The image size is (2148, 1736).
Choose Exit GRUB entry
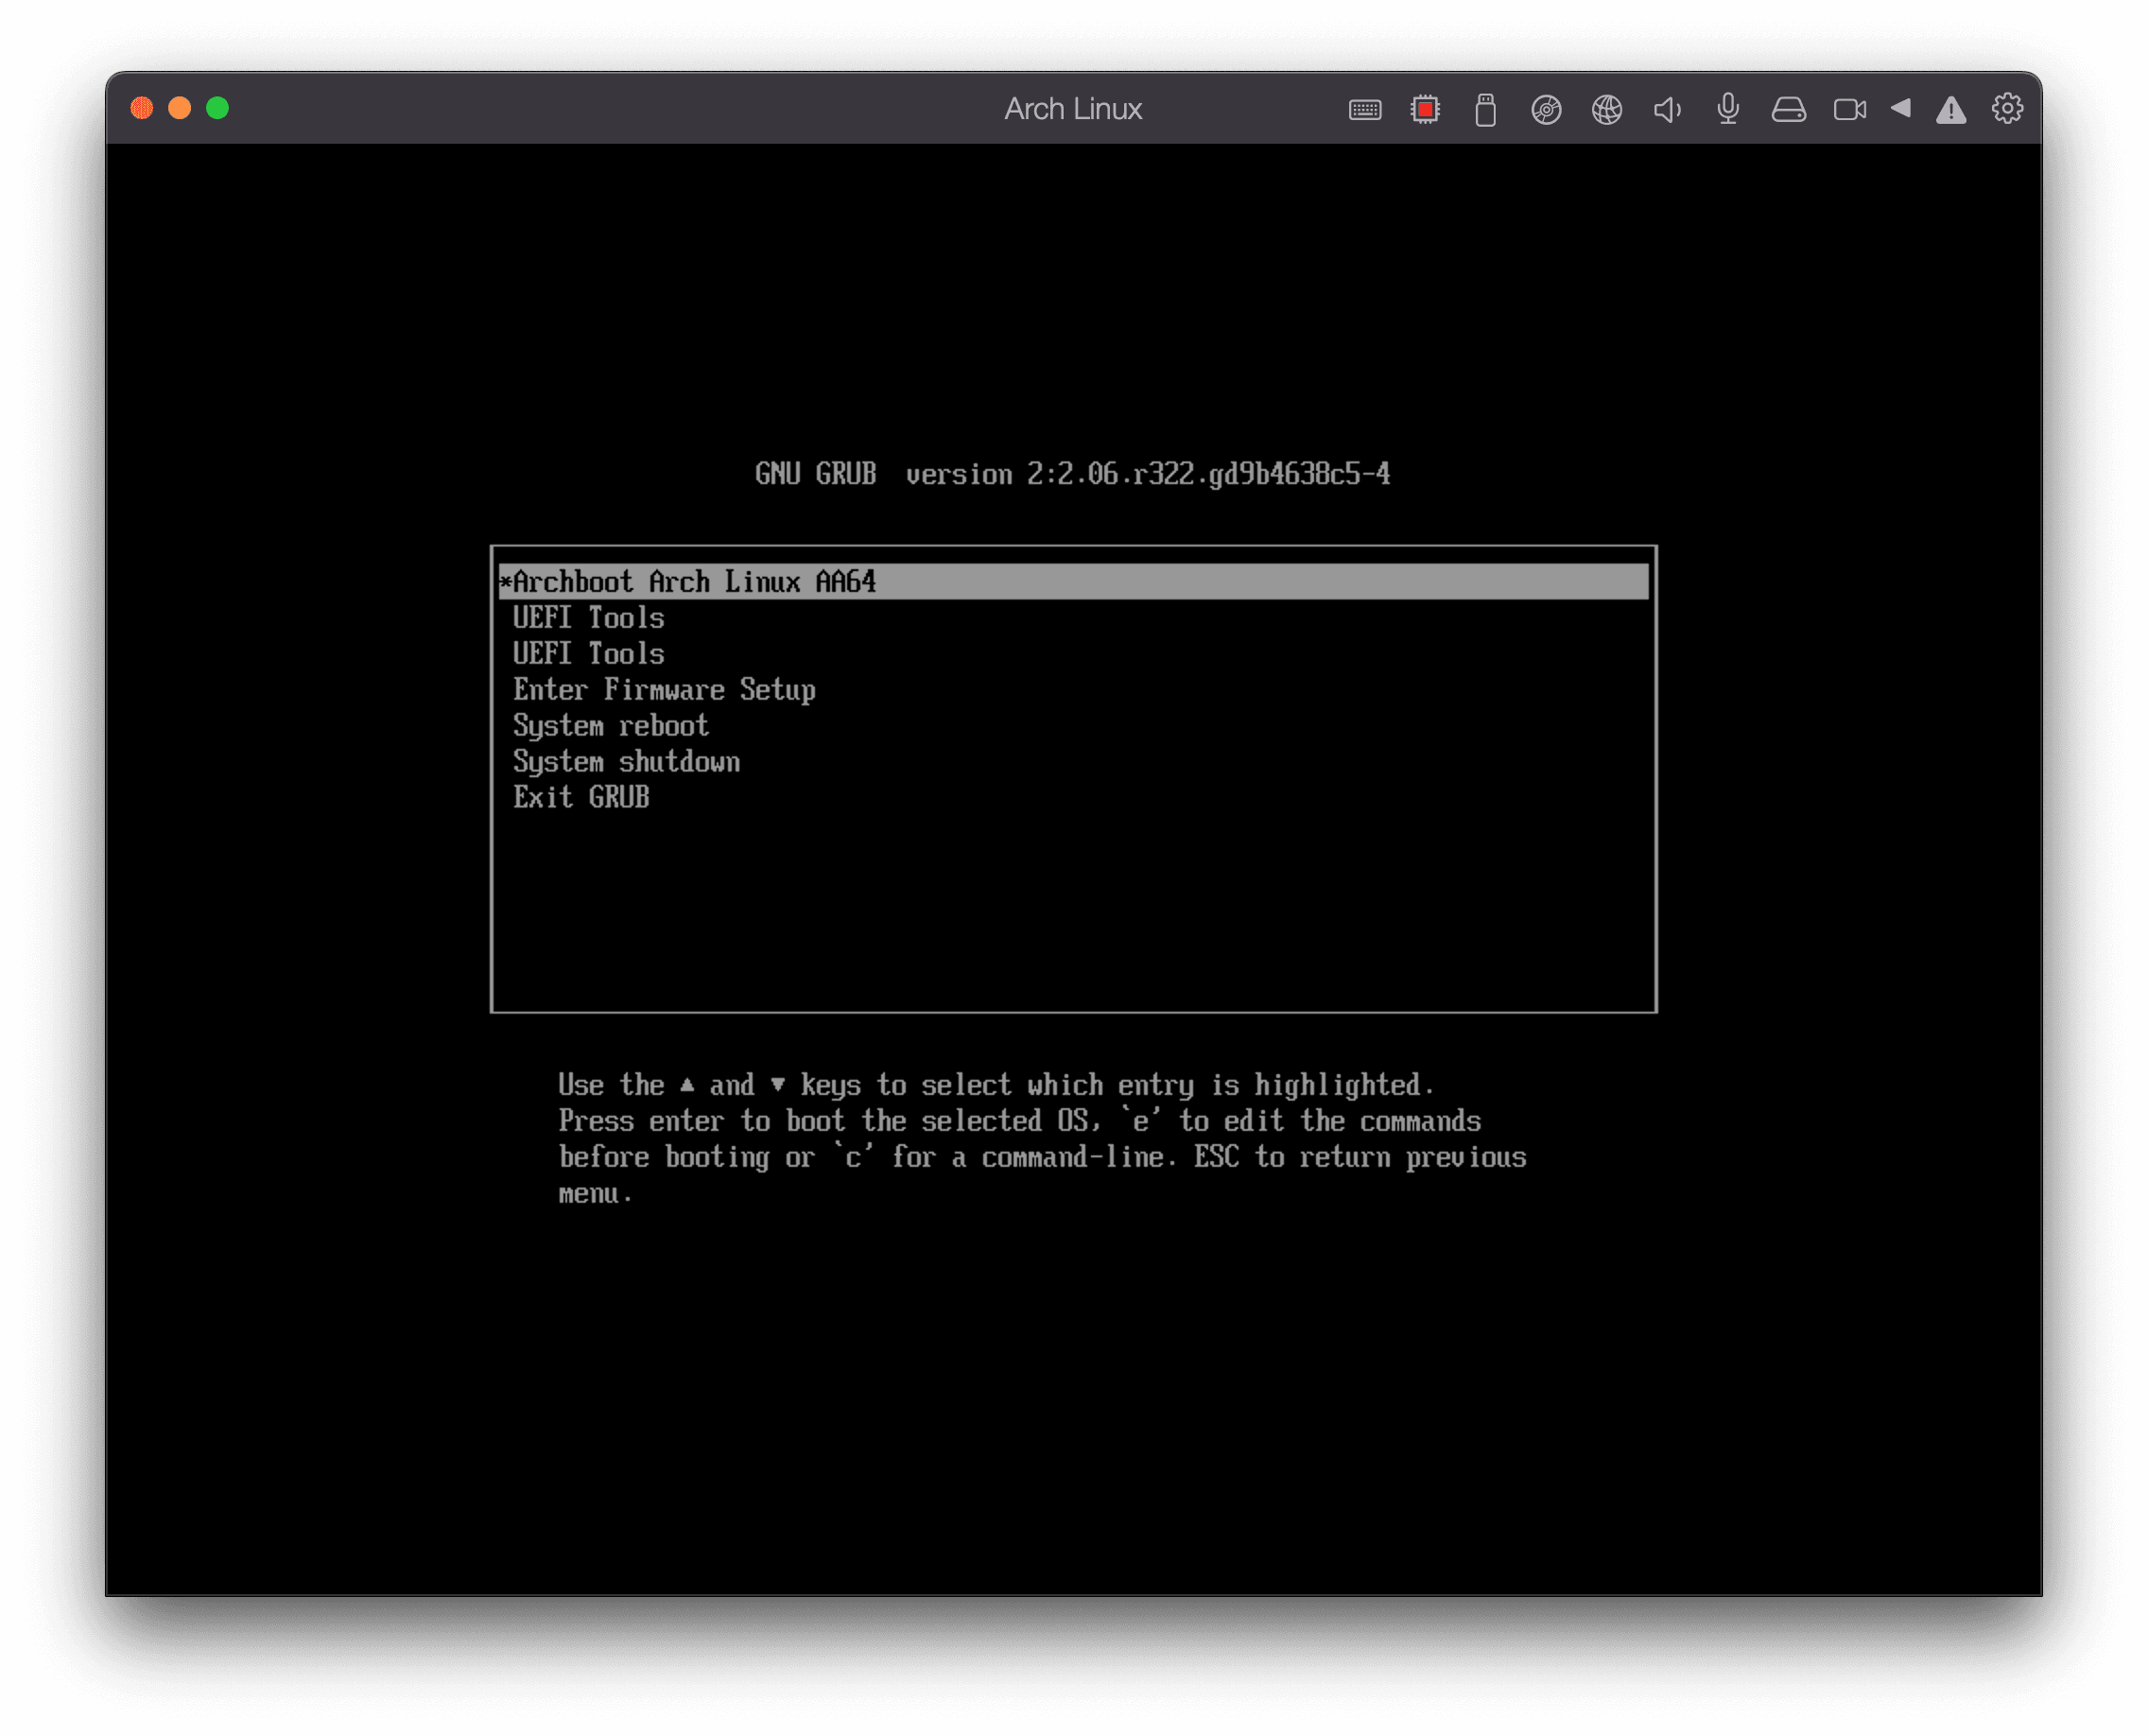click(1073, 797)
